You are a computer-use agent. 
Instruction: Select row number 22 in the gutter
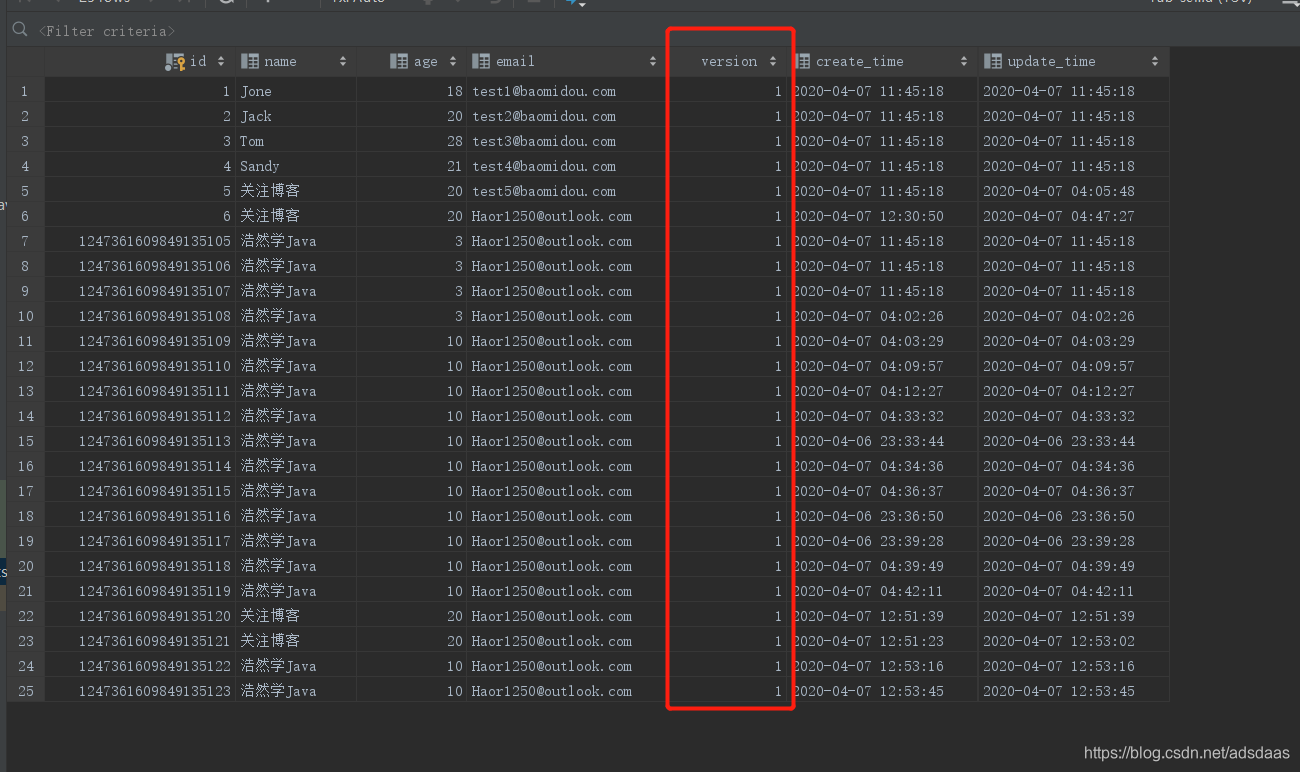click(x=25, y=616)
